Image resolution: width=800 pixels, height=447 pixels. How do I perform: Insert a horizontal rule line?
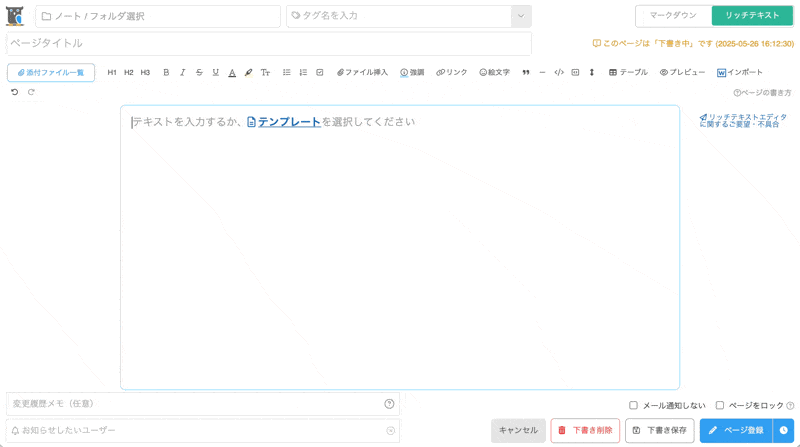542,72
